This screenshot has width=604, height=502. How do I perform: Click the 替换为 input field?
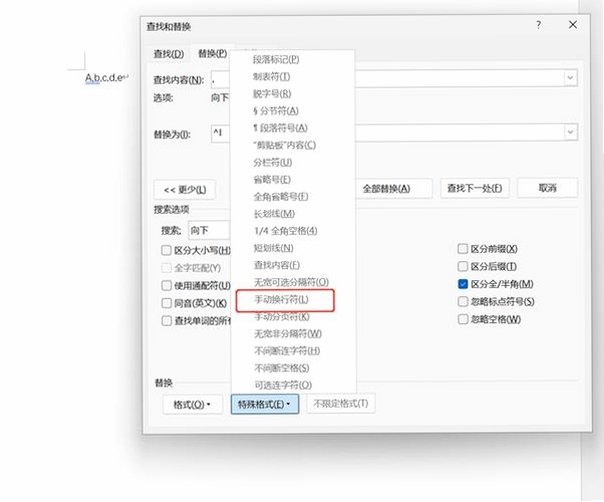pyautogui.click(x=394, y=133)
